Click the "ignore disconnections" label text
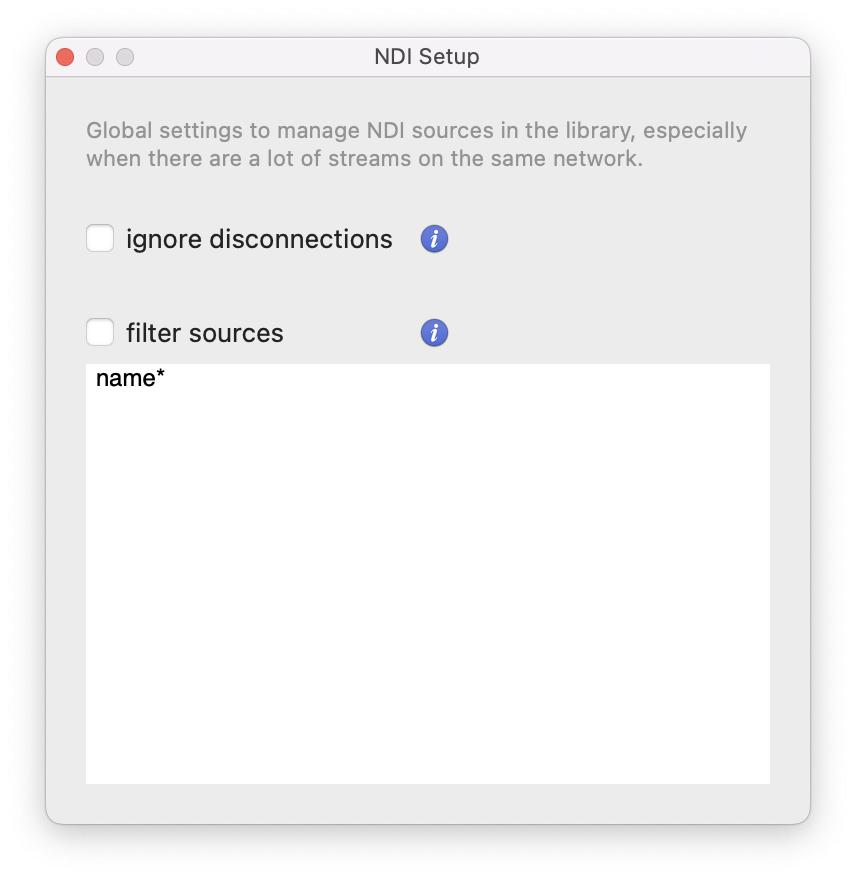Image resolution: width=856 pixels, height=878 pixels. pos(259,240)
